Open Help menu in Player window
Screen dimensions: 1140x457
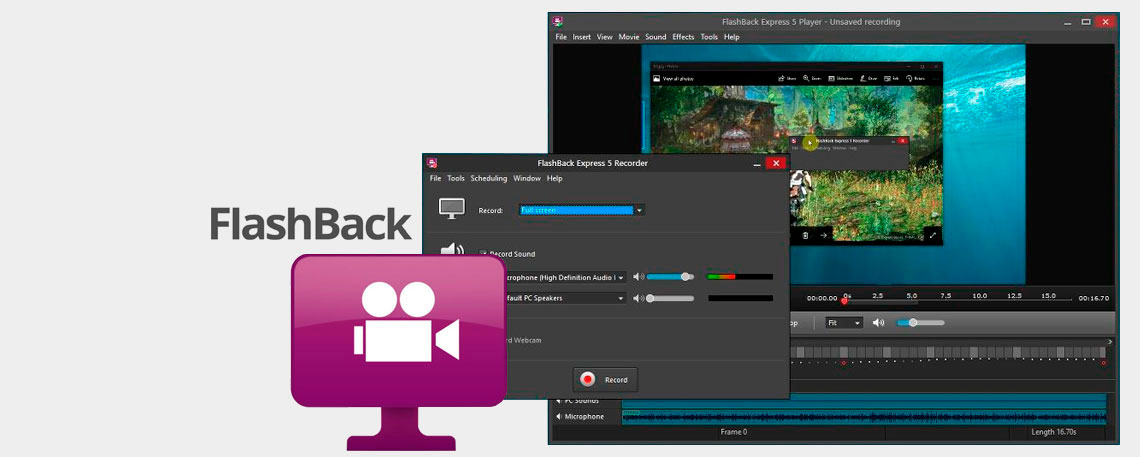(x=731, y=37)
